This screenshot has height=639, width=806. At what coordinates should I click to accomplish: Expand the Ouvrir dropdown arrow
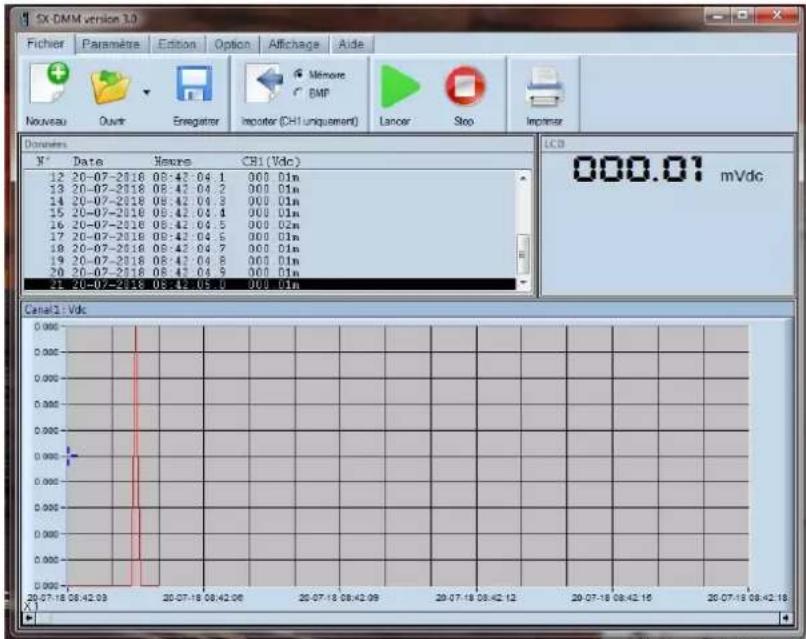point(146,93)
